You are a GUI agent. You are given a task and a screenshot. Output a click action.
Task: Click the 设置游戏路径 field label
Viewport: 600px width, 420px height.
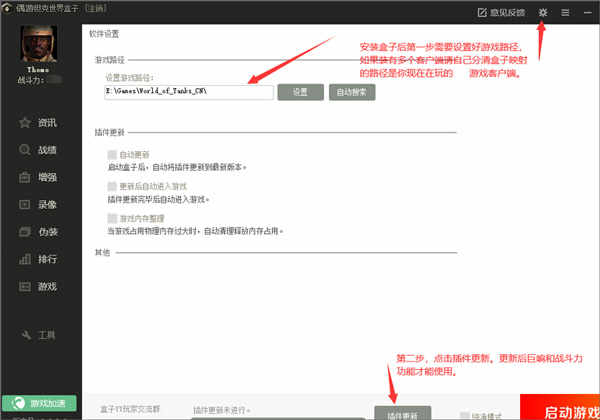tap(129, 78)
